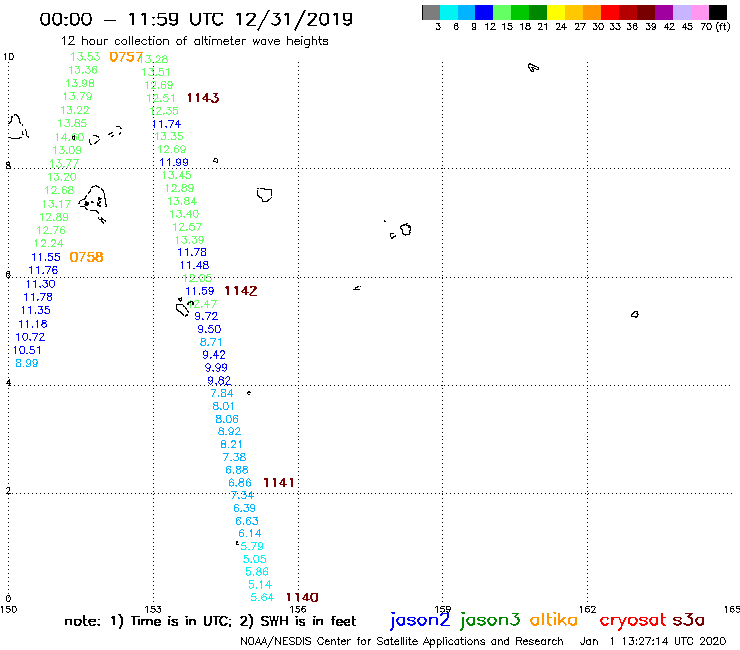This screenshot has height=650, width=740.
Task: Click the 13.53 wave height value
Action: pyautogui.click(x=85, y=57)
